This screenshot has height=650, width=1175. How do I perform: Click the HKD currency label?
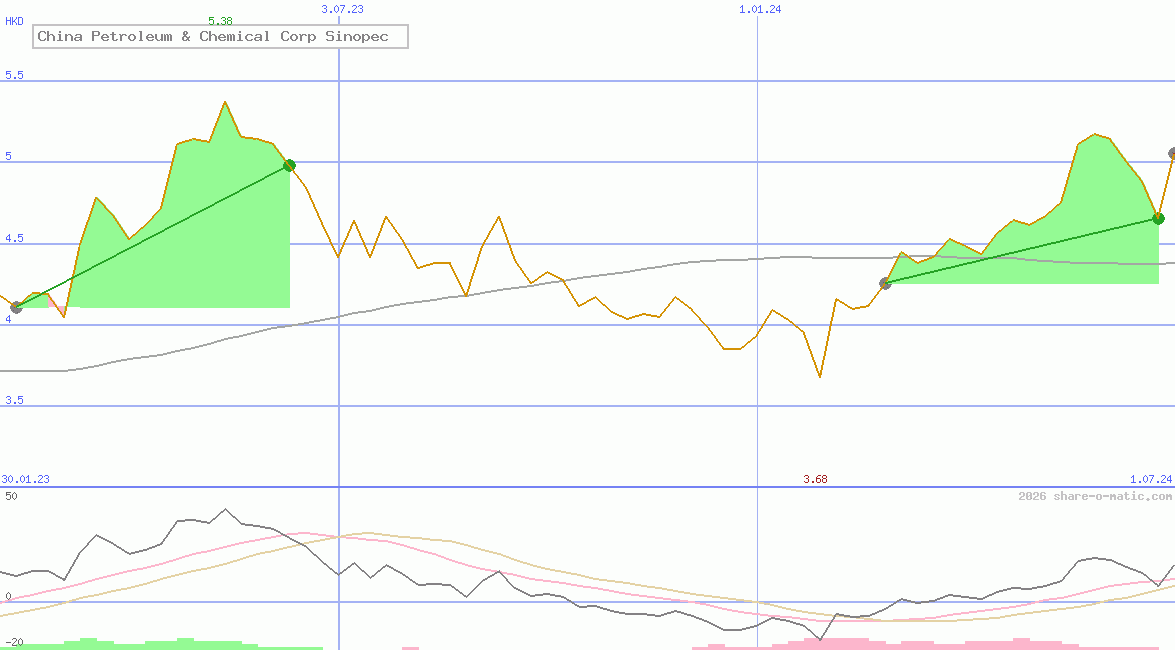tap(16, 19)
